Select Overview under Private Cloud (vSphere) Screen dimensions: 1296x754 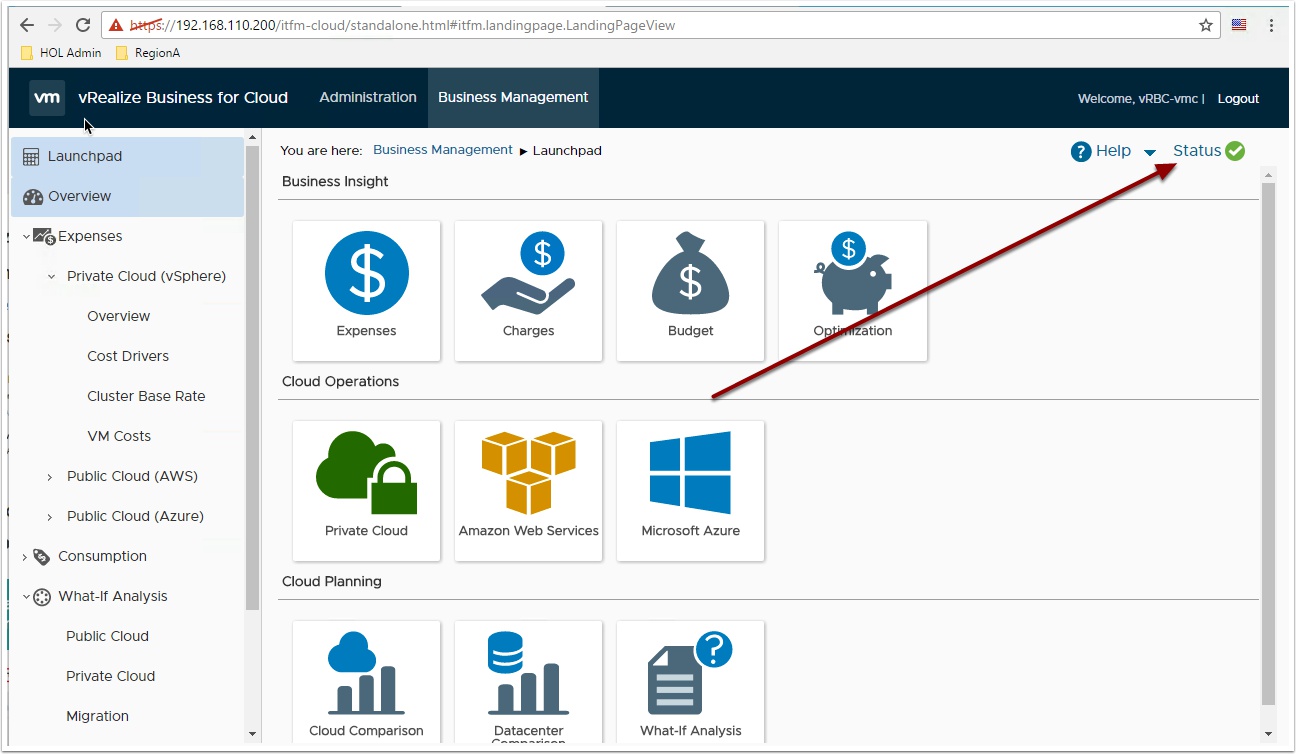pyautogui.click(x=119, y=316)
